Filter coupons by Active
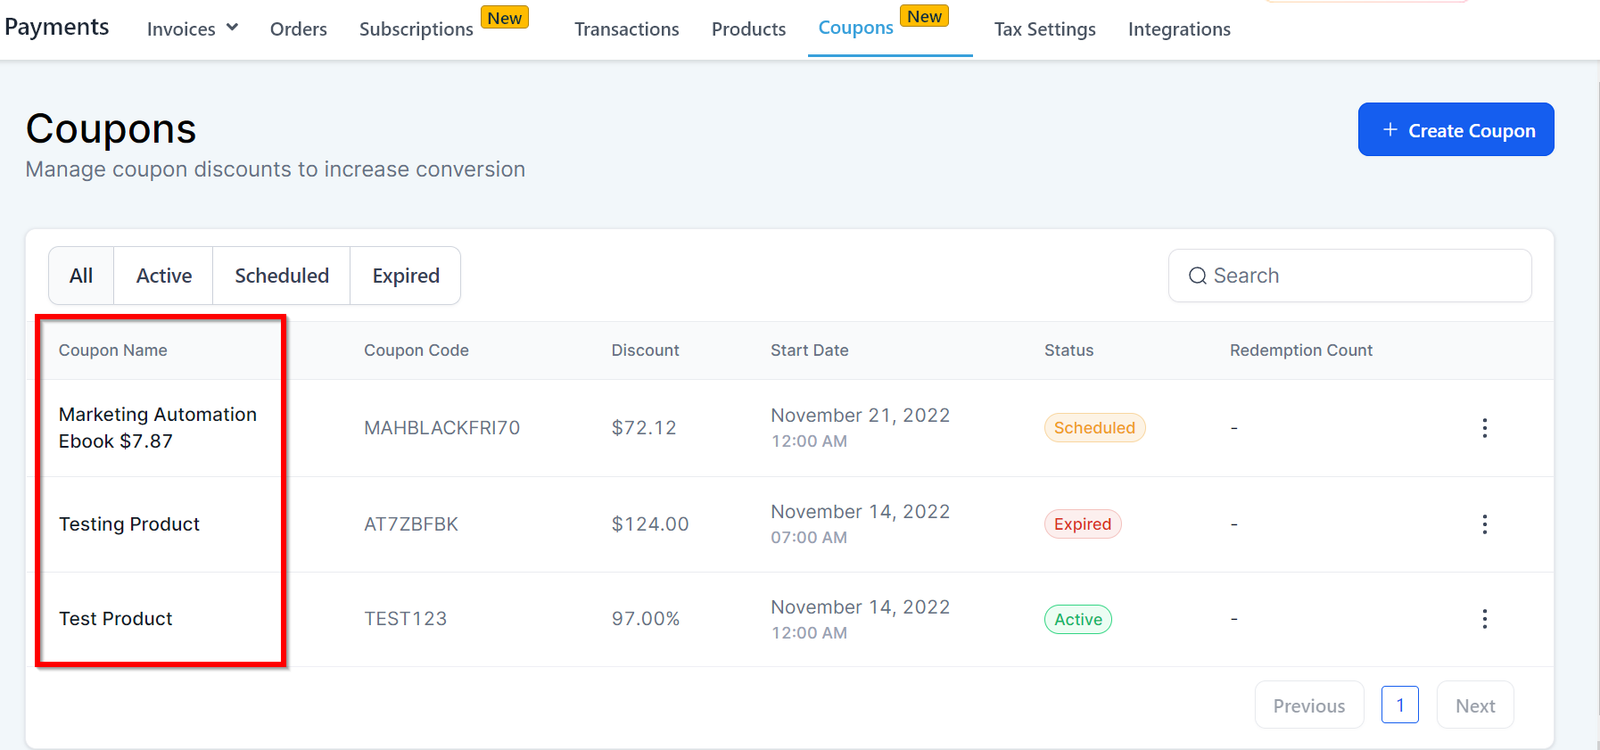The width and height of the screenshot is (1600, 750). pos(164,276)
